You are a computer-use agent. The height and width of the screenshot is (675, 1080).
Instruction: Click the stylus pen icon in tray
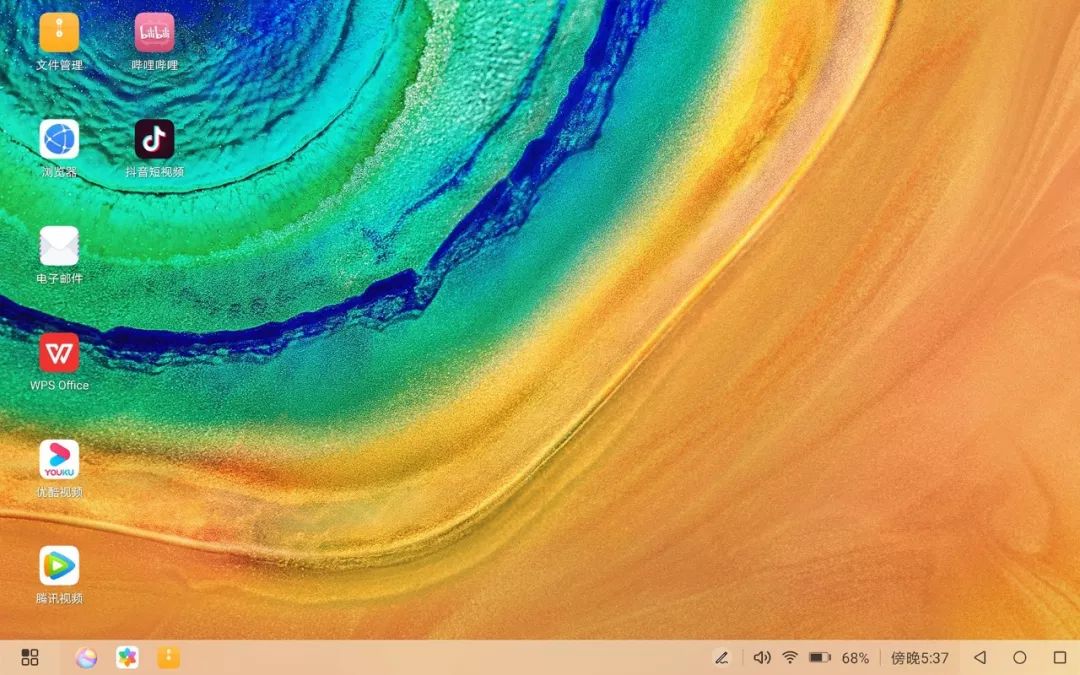(x=721, y=658)
